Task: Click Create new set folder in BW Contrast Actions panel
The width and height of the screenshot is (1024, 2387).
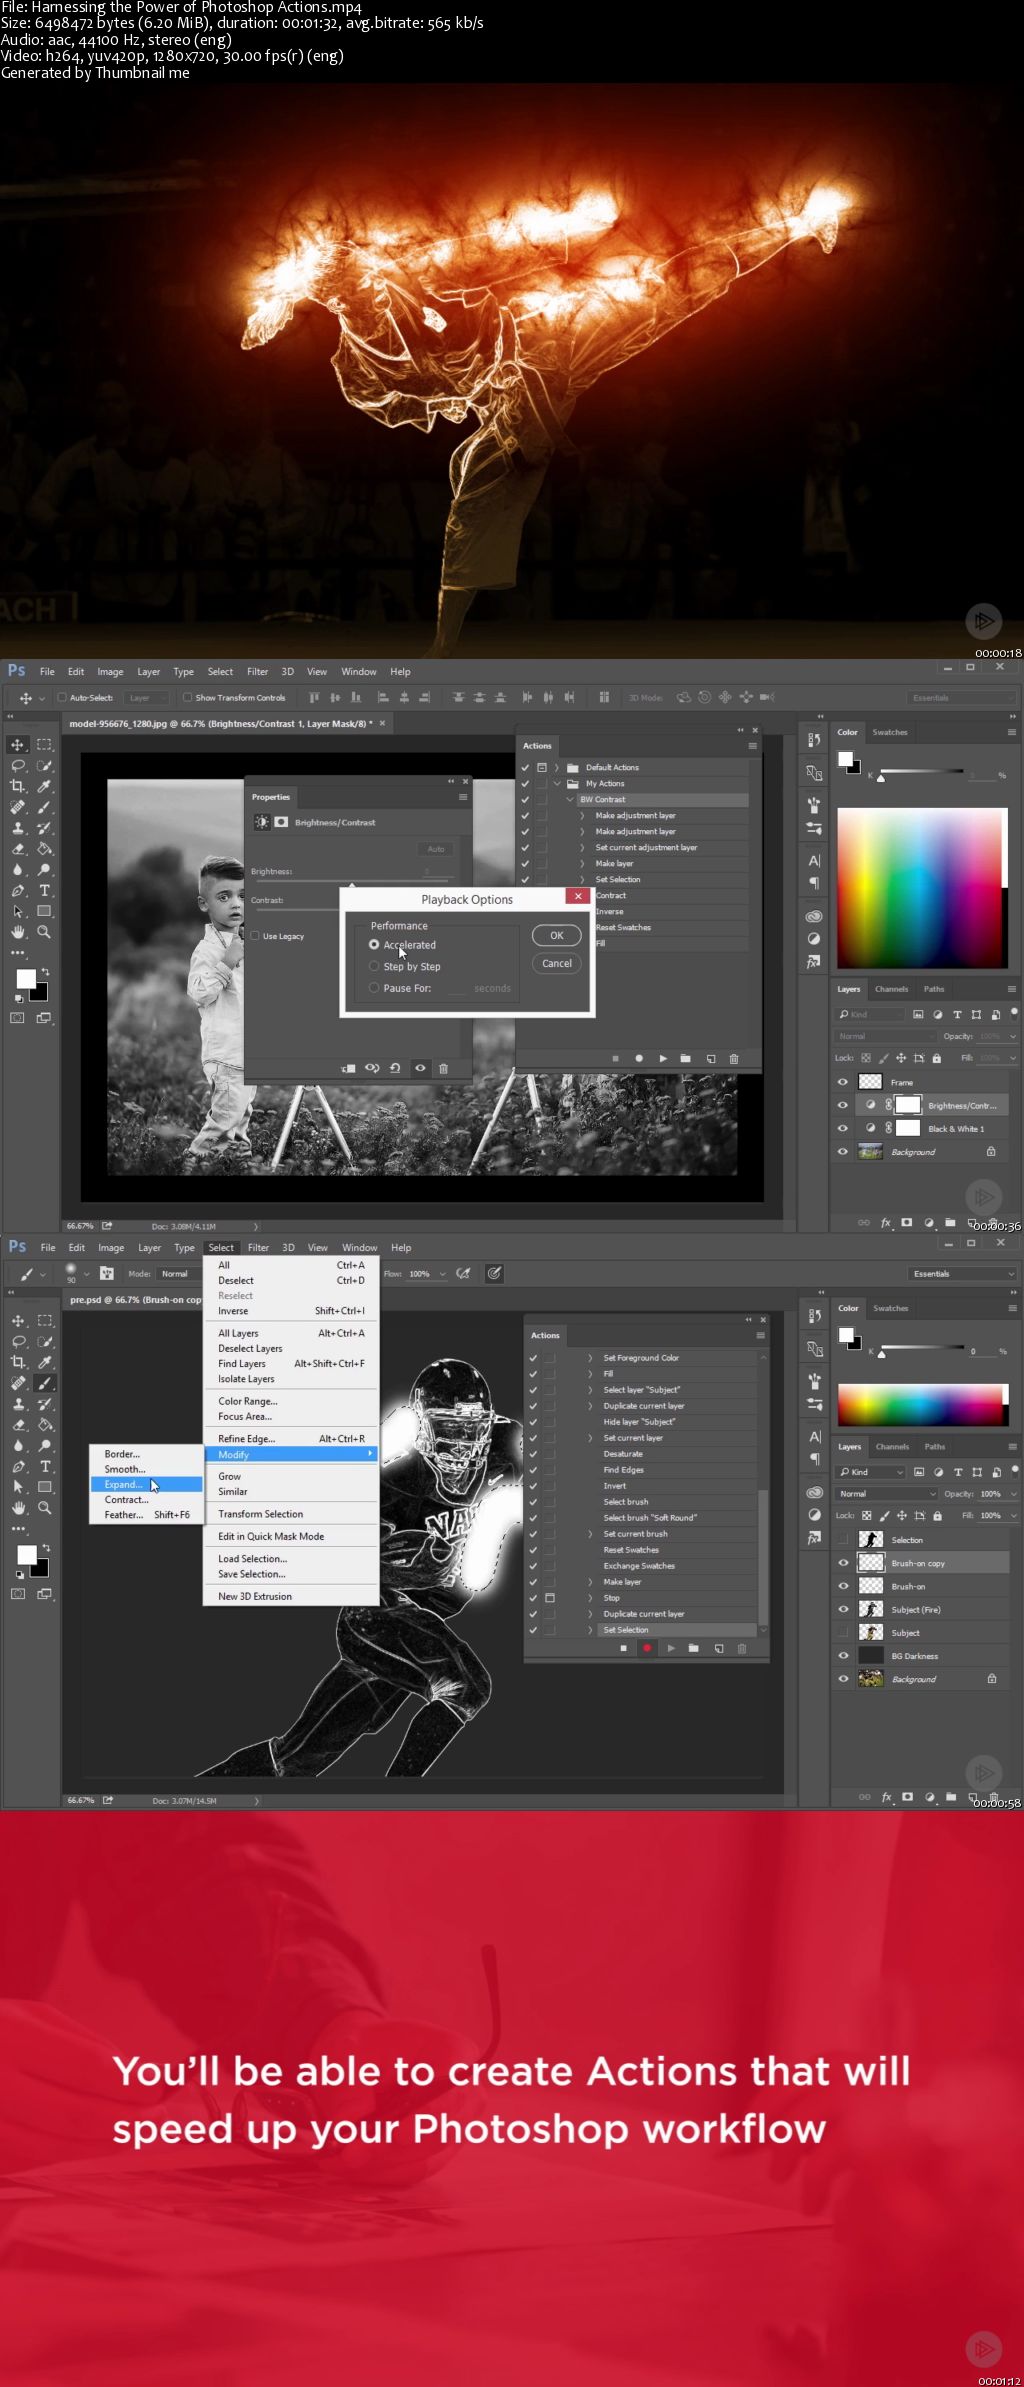Action: tap(685, 1058)
